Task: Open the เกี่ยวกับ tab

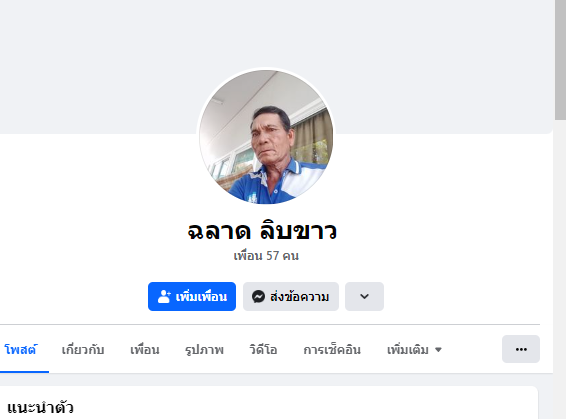Action: pos(83,350)
